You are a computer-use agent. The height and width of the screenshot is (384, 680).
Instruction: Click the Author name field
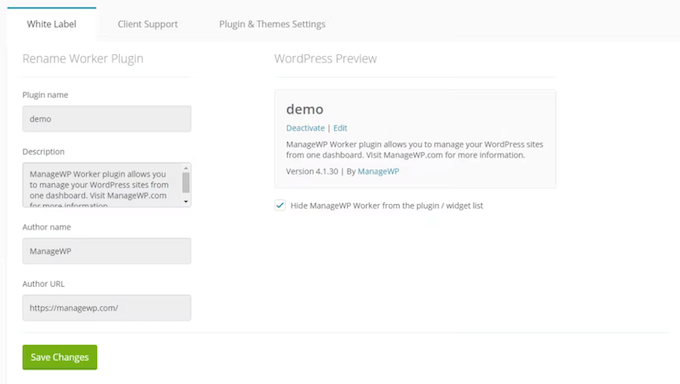point(107,251)
